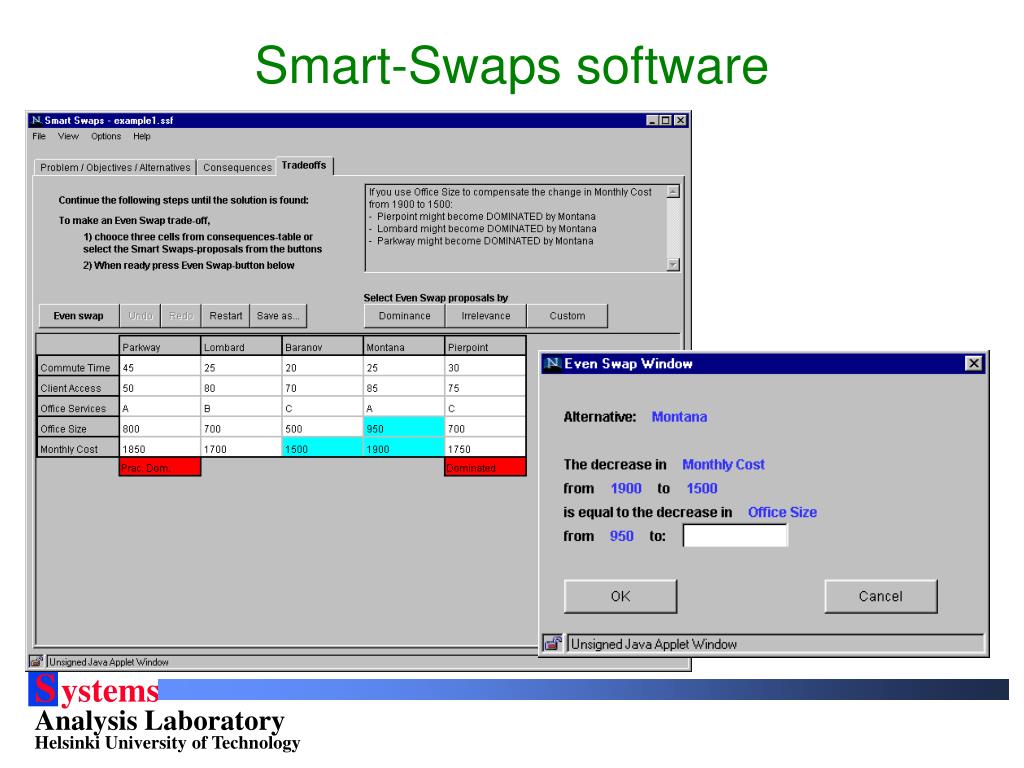Screen dimensions: 1024x768
Task: Click the Montana column header
Action: (404, 347)
